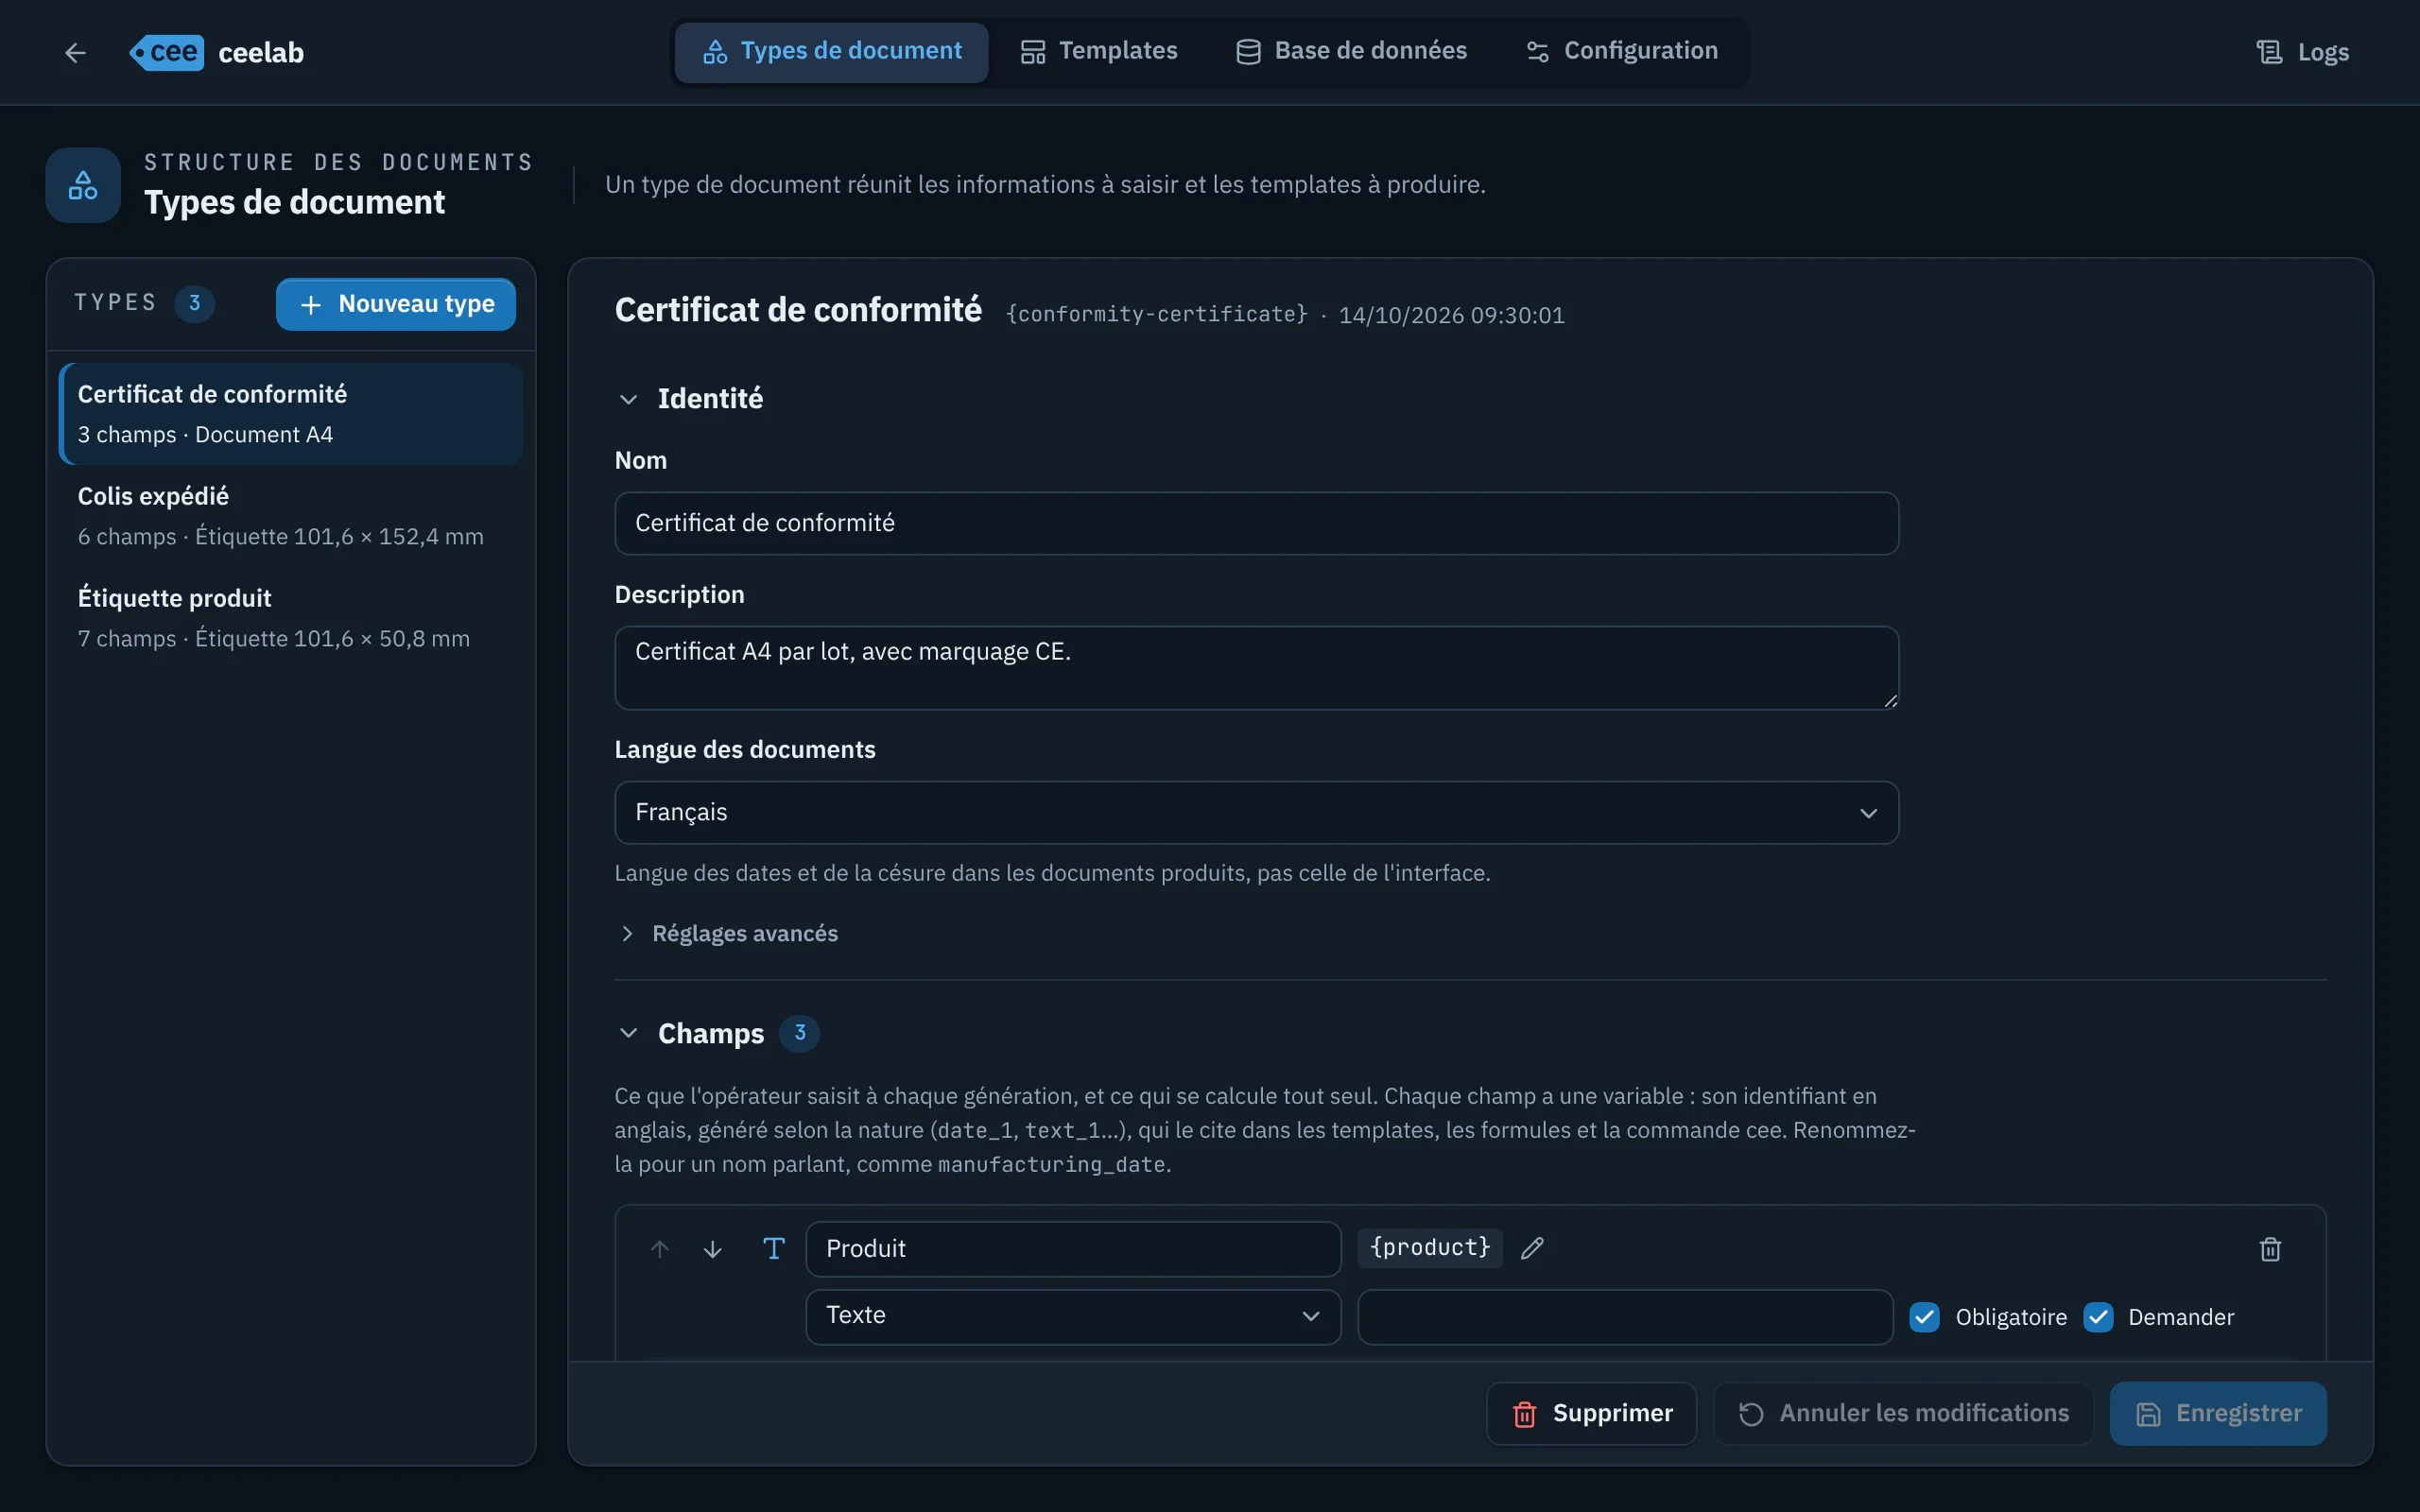
Task: Collapse the Identité section
Action: [628, 399]
